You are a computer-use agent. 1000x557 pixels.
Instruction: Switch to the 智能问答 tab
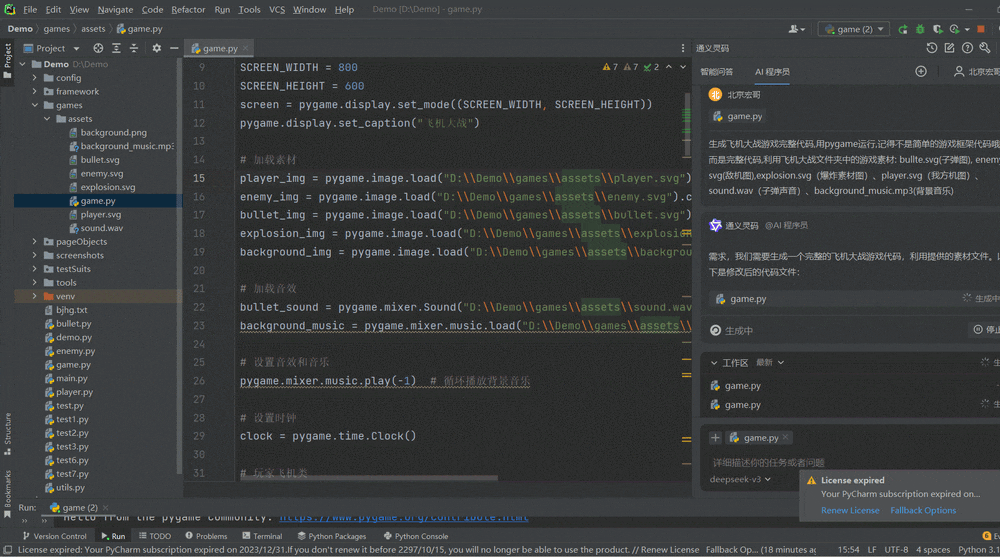[716, 72]
